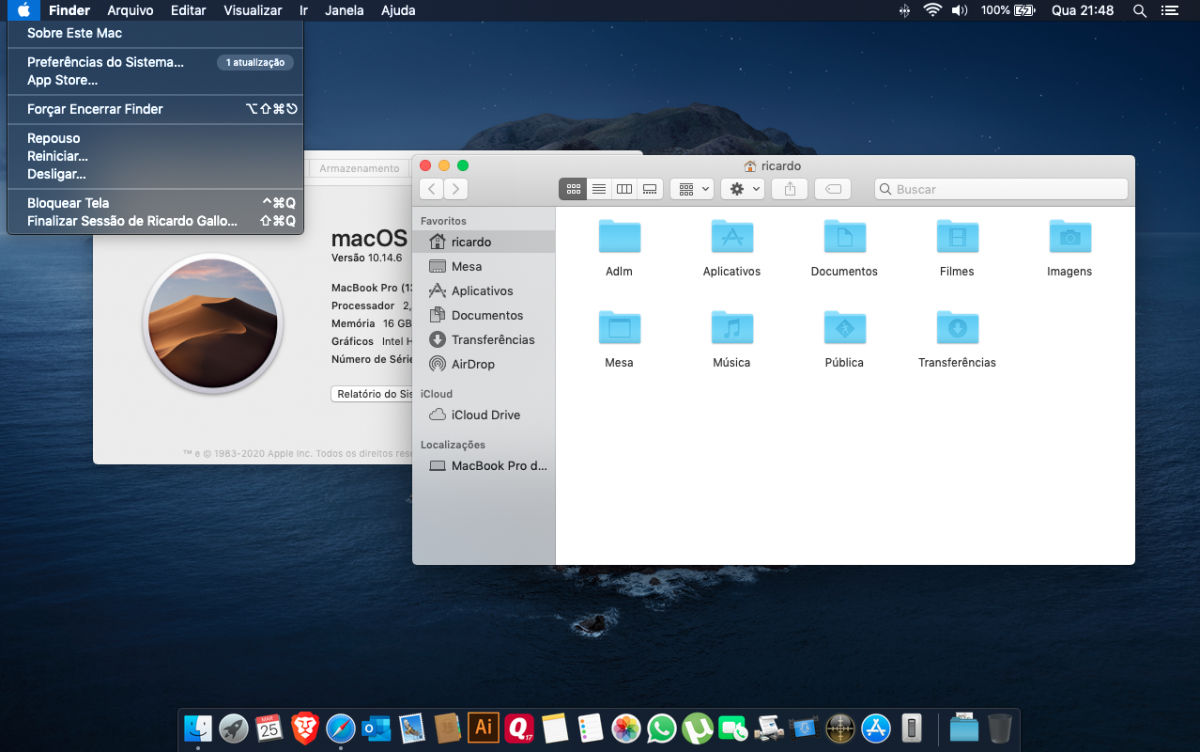This screenshot has width=1200, height=752.
Task: Select Documentos in Finder sidebar
Action: (484, 315)
